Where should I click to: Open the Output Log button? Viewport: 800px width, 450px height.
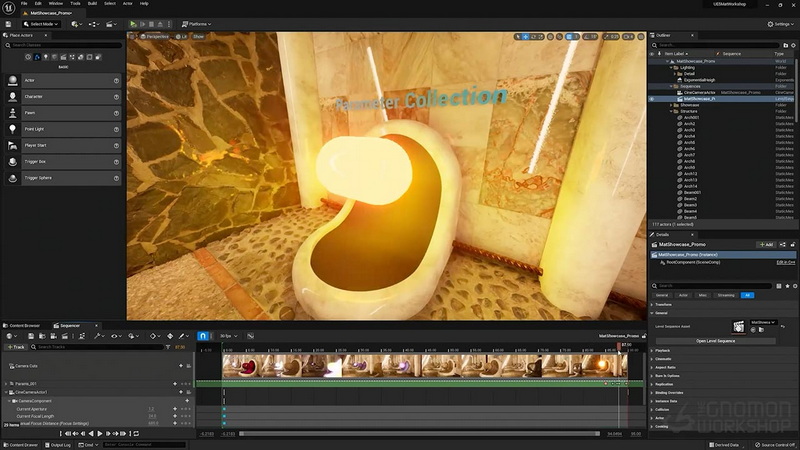pyautogui.click(x=58, y=445)
